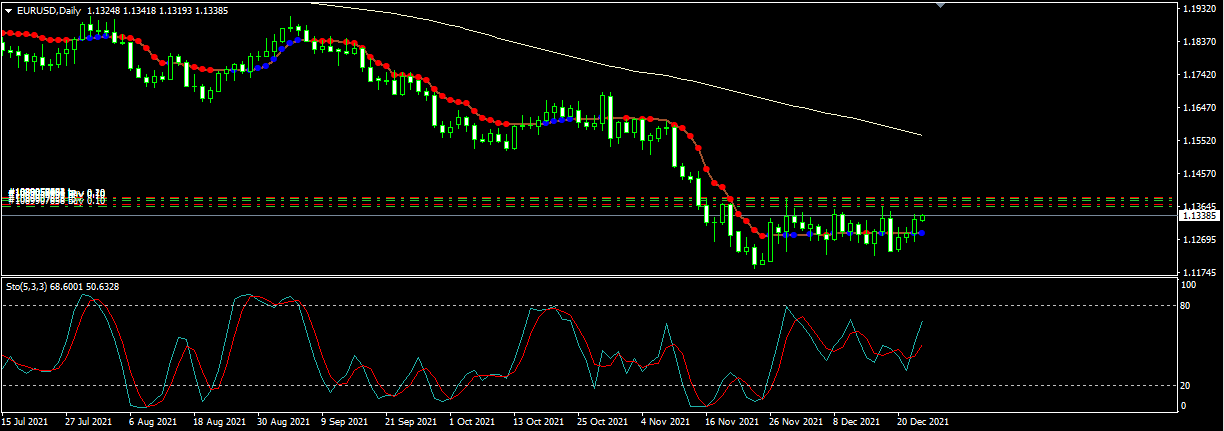Viewport: 1224px width, 431px height.
Task: Click the stochastic scale 100 label
Action: click(x=1189, y=285)
